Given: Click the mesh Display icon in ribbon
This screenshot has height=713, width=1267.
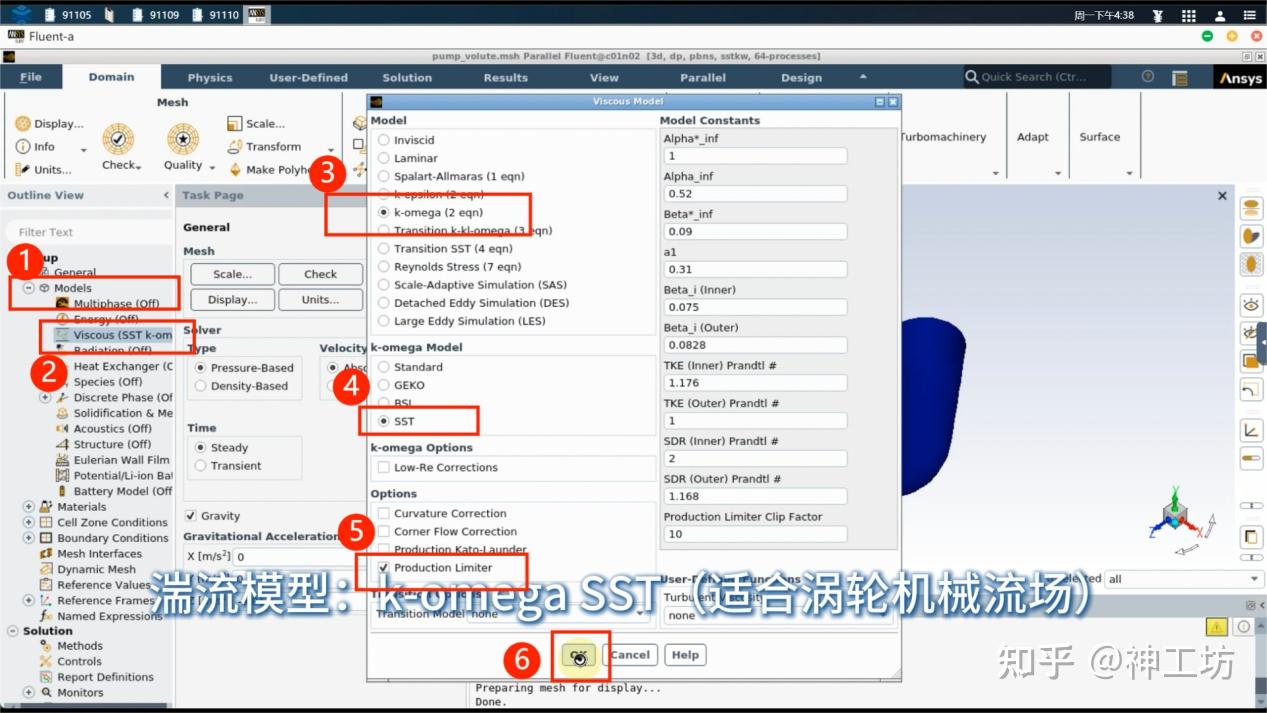Looking at the screenshot, I should pos(22,124).
